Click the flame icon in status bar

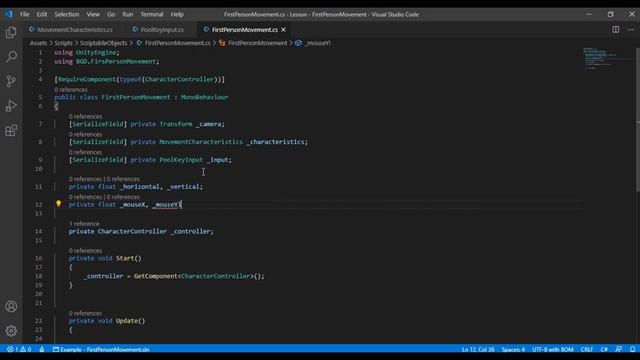[x=42, y=349]
